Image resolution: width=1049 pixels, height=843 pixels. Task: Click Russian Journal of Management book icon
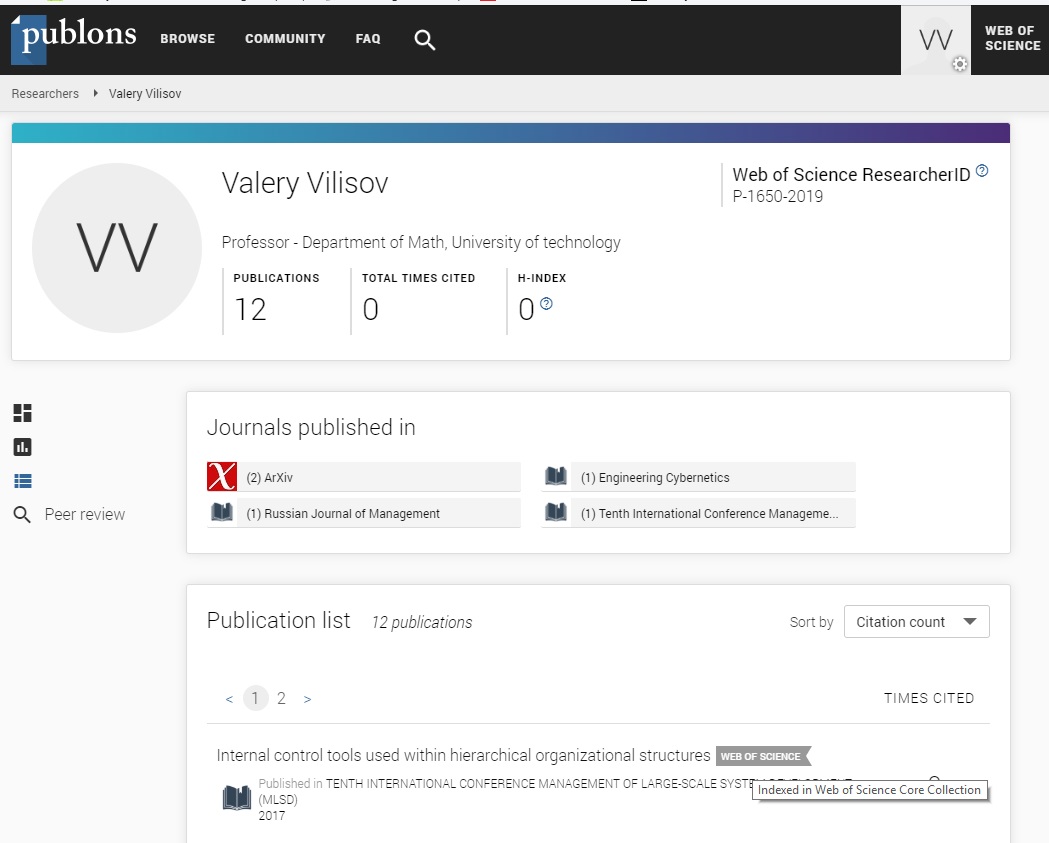pos(221,512)
